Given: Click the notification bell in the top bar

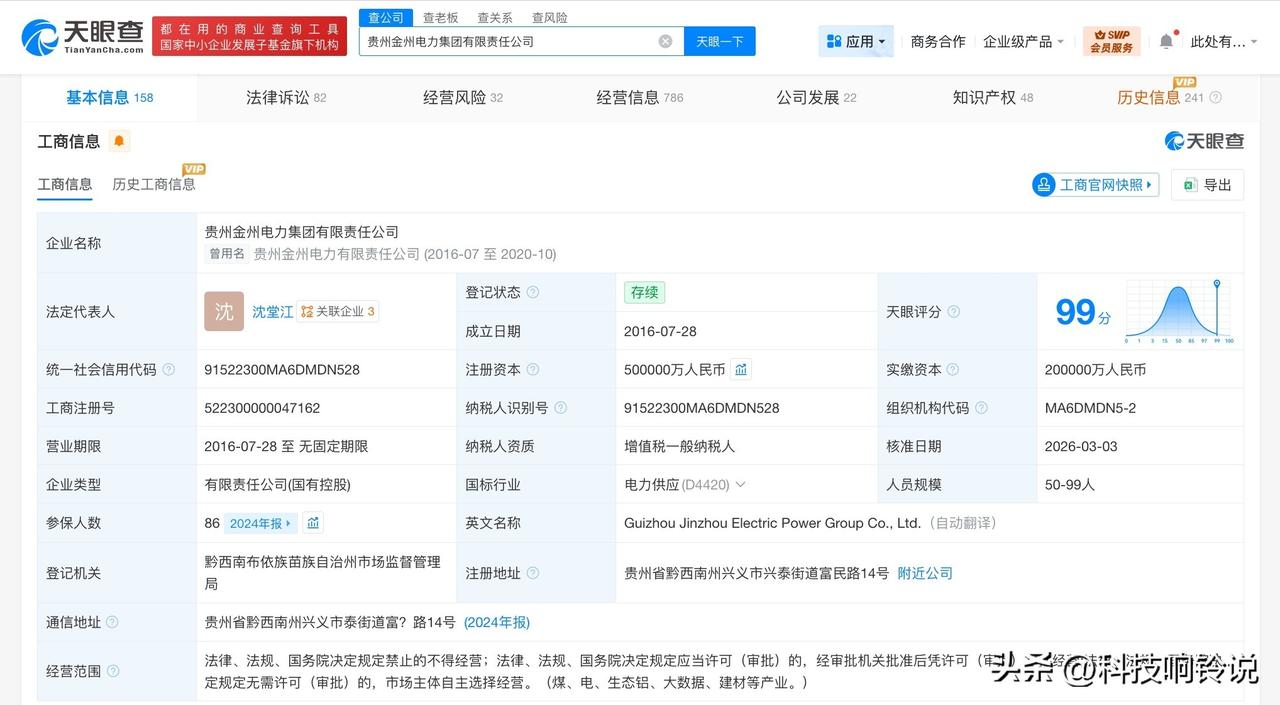Looking at the screenshot, I should coord(1165,40).
